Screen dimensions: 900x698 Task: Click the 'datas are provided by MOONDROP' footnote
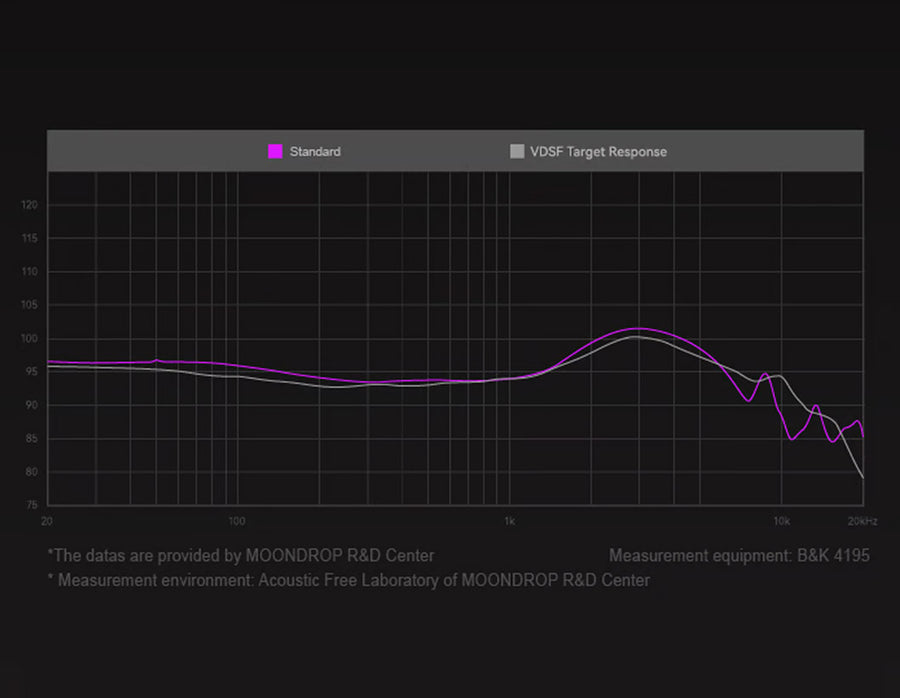pyautogui.click(x=241, y=556)
